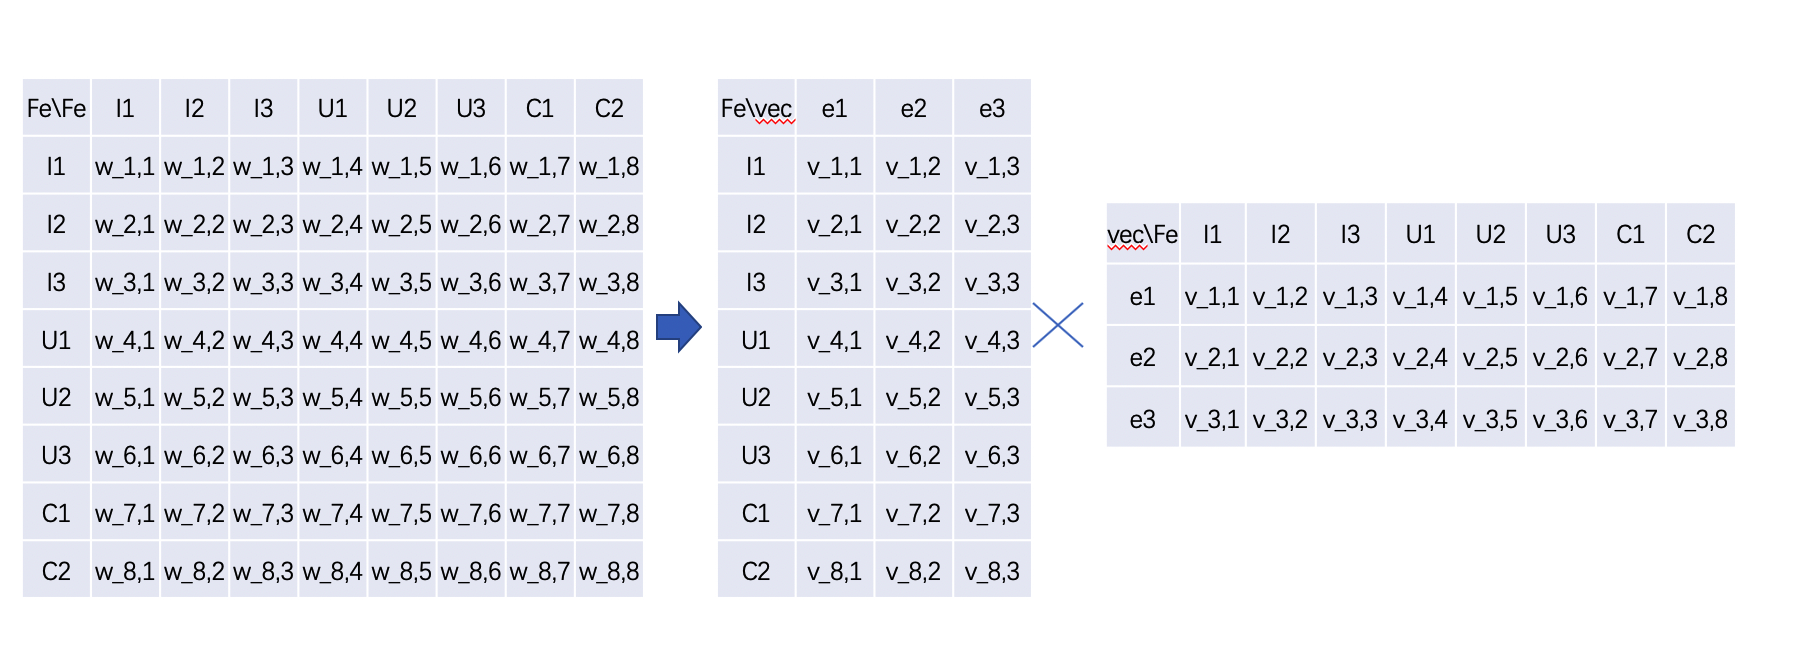This screenshot has width=1800, height=666.
Task: Select cell w_2,7 in the weight matrix
Action: (x=540, y=225)
